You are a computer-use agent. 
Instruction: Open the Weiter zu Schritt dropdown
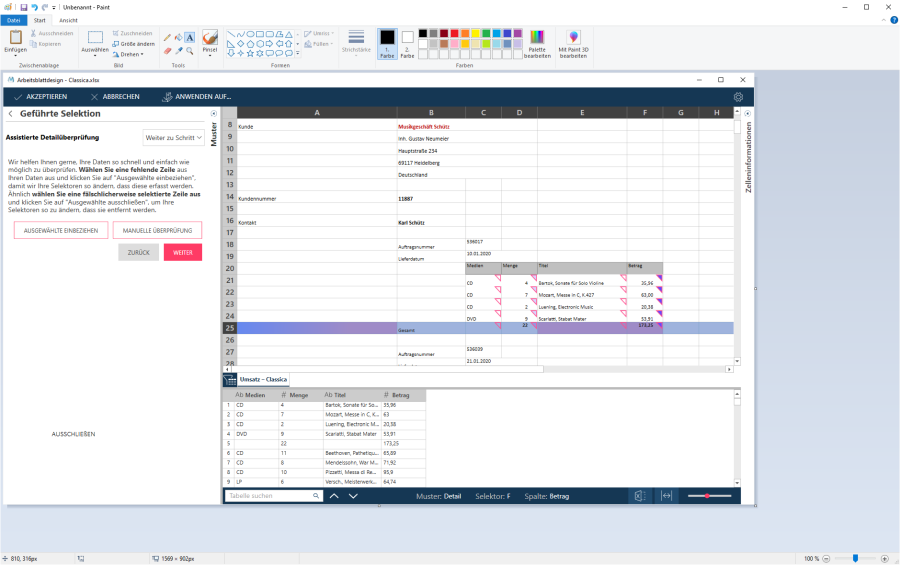pyautogui.click(x=173, y=137)
